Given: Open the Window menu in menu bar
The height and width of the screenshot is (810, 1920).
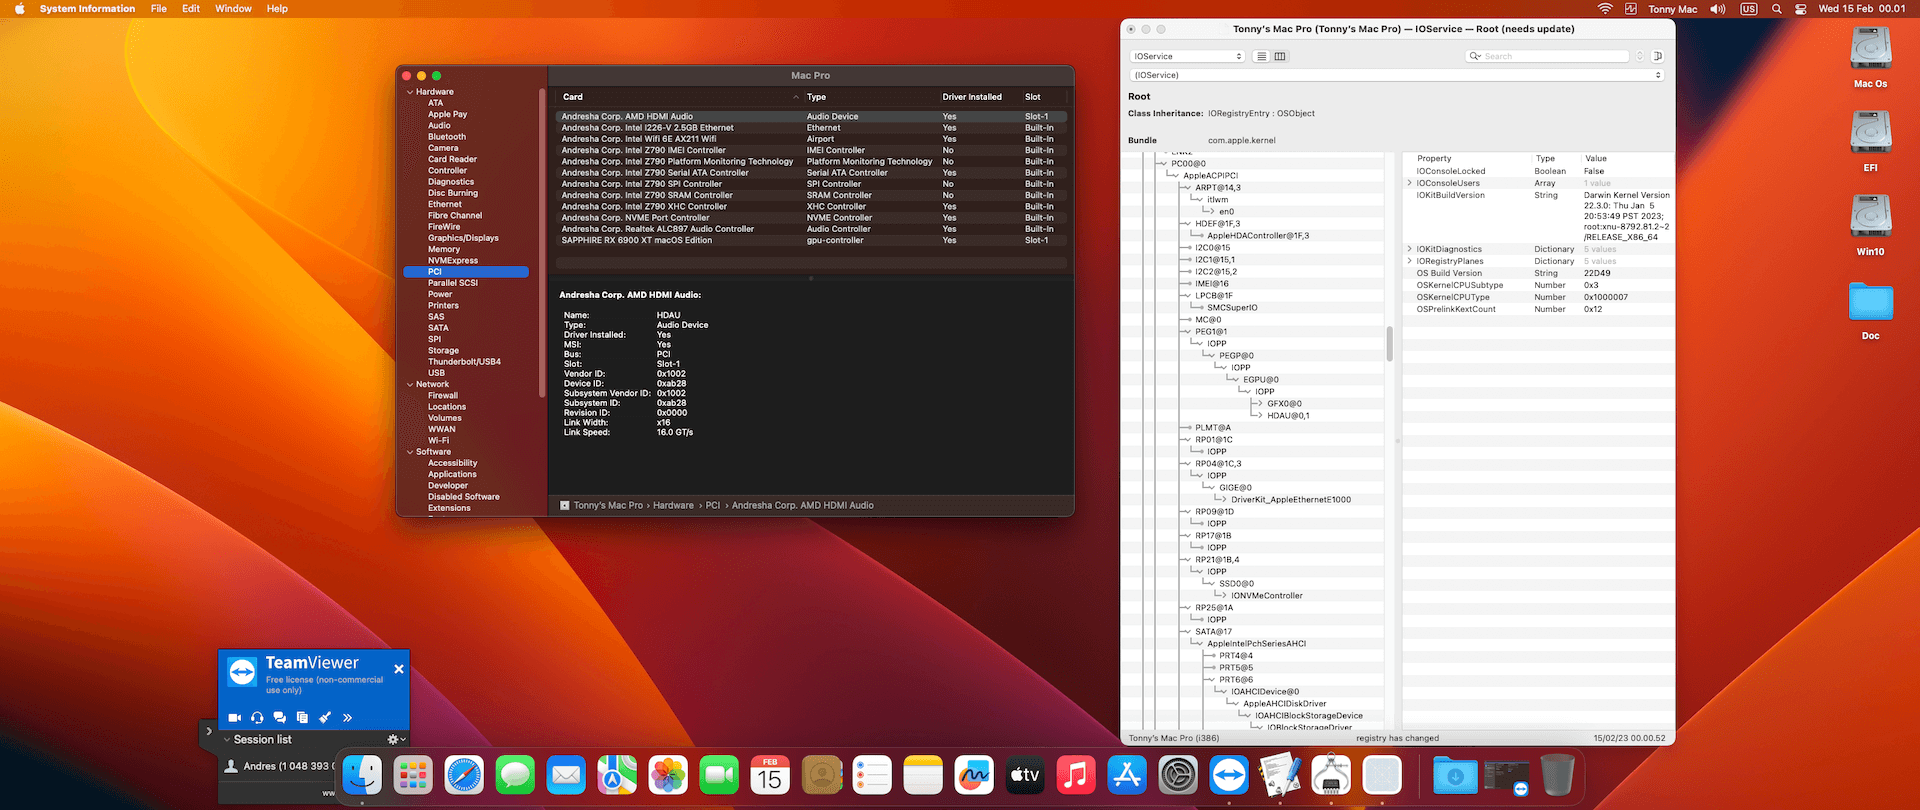Looking at the screenshot, I should tap(233, 9).
